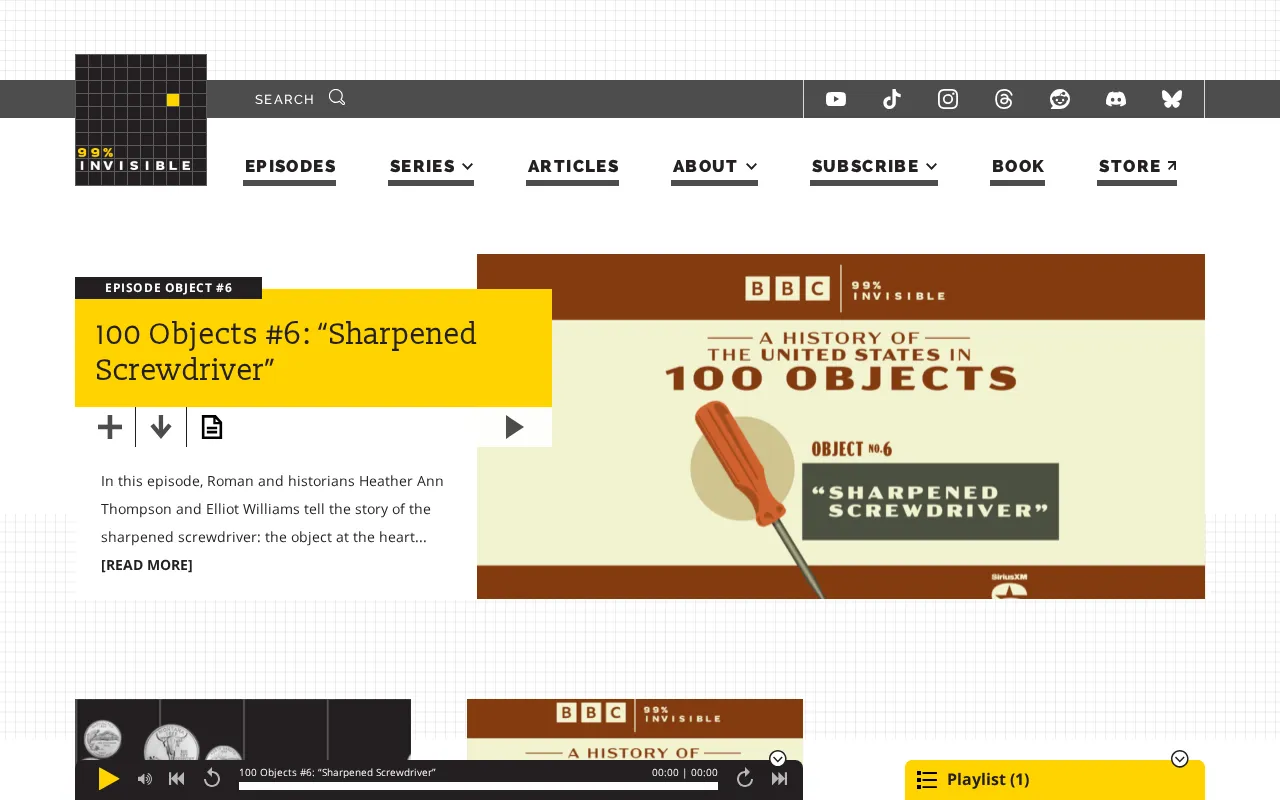This screenshot has height=800, width=1280.
Task: Skip to previous track in player
Action: click(x=177, y=779)
